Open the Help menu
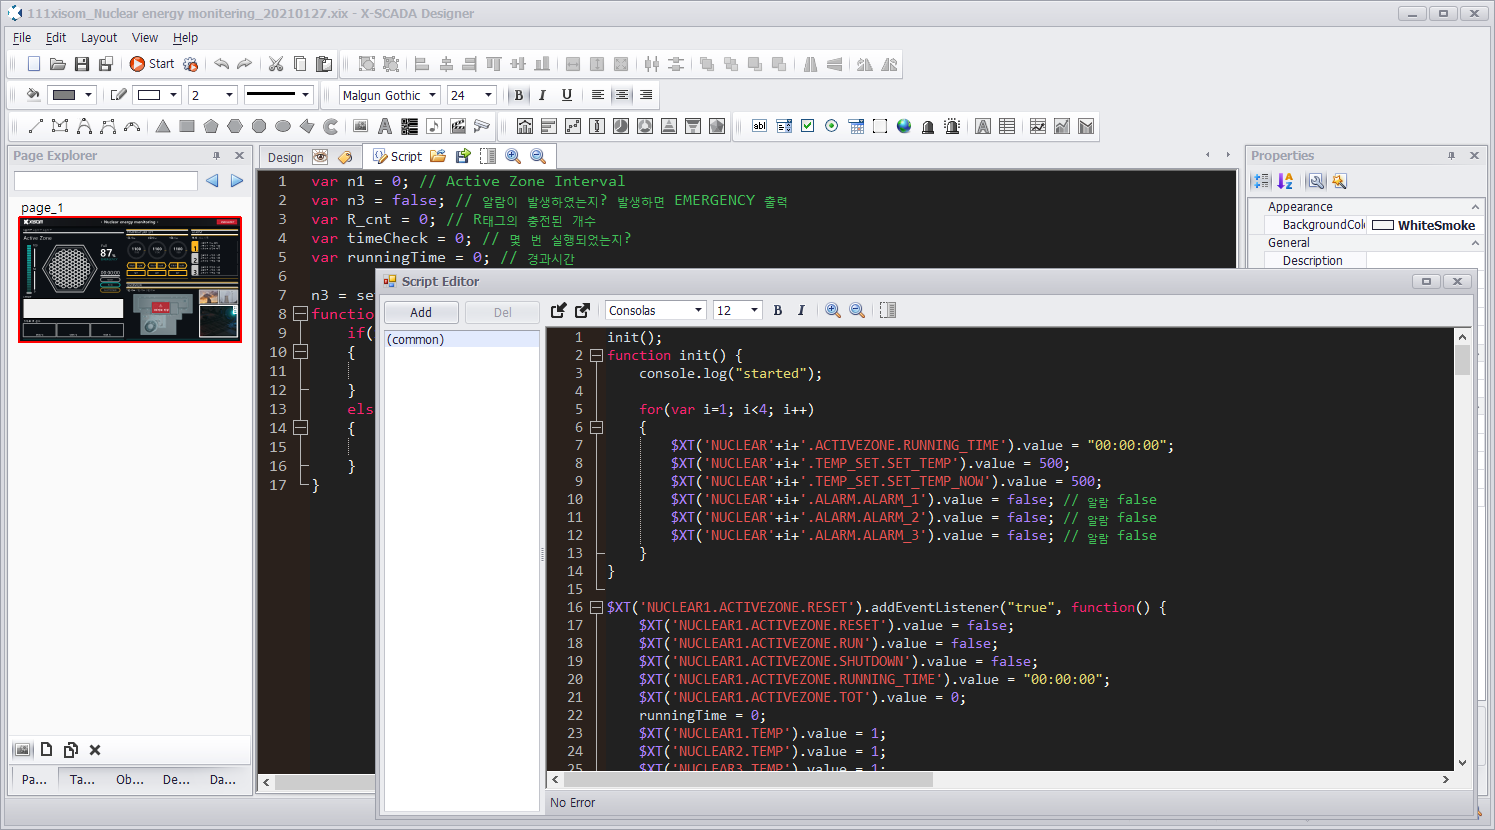Viewport: 1495px width, 830px height. point(185,38)
